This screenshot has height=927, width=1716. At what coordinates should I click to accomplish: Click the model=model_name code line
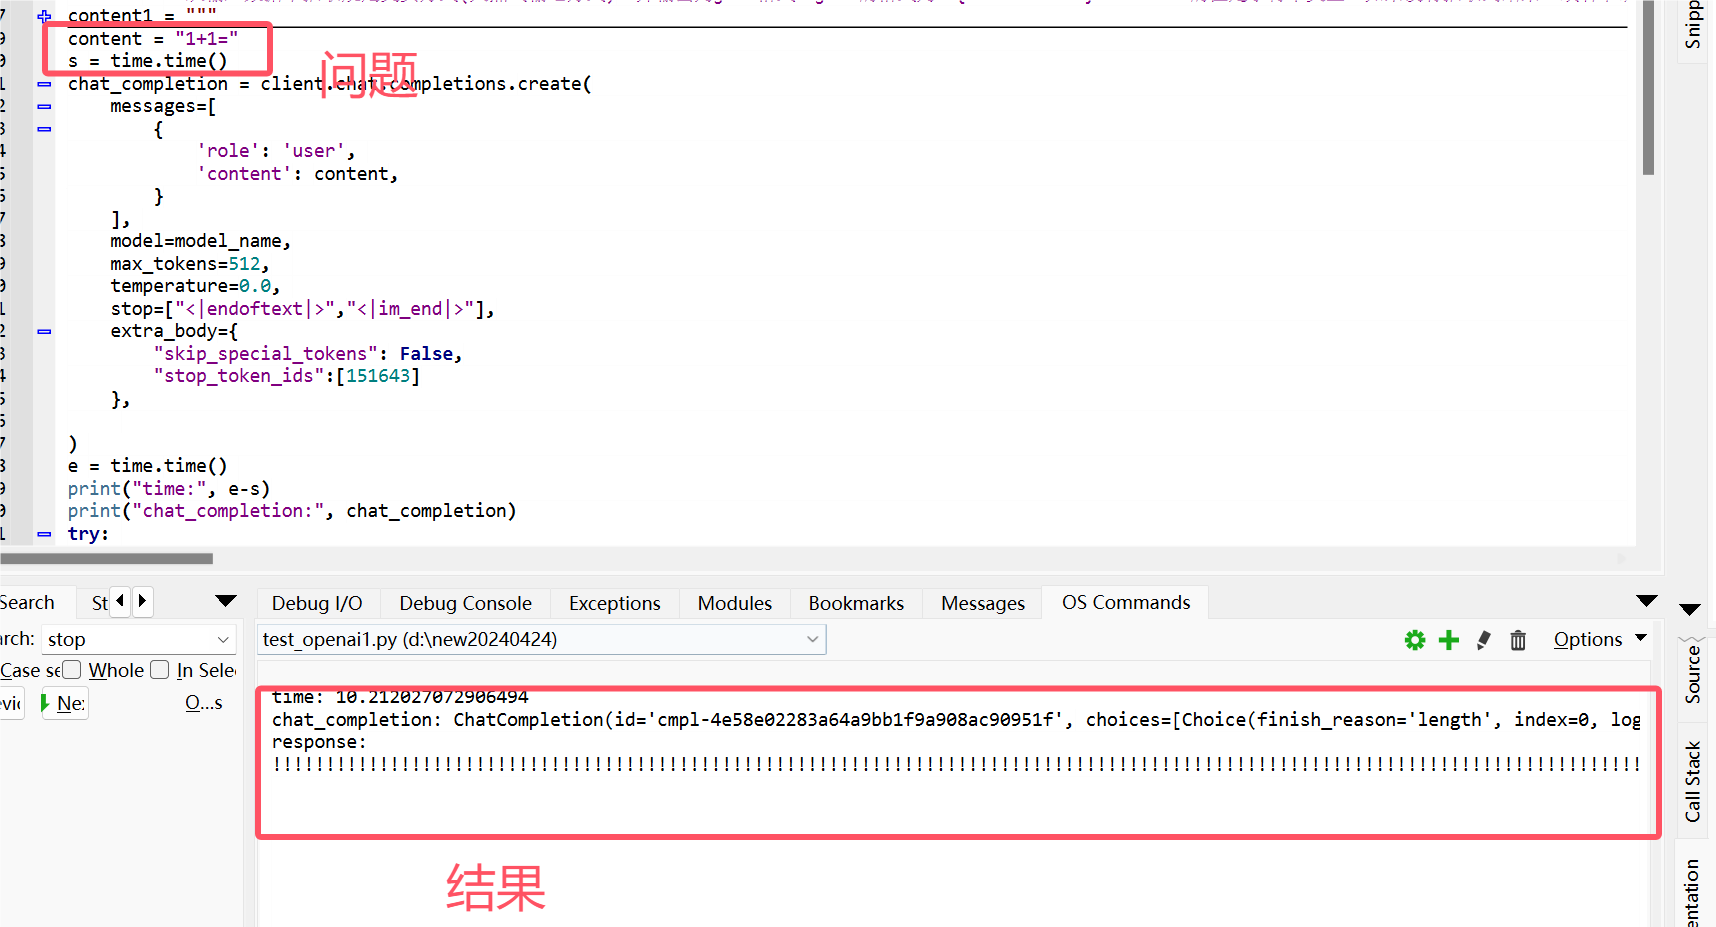(200, 241)
